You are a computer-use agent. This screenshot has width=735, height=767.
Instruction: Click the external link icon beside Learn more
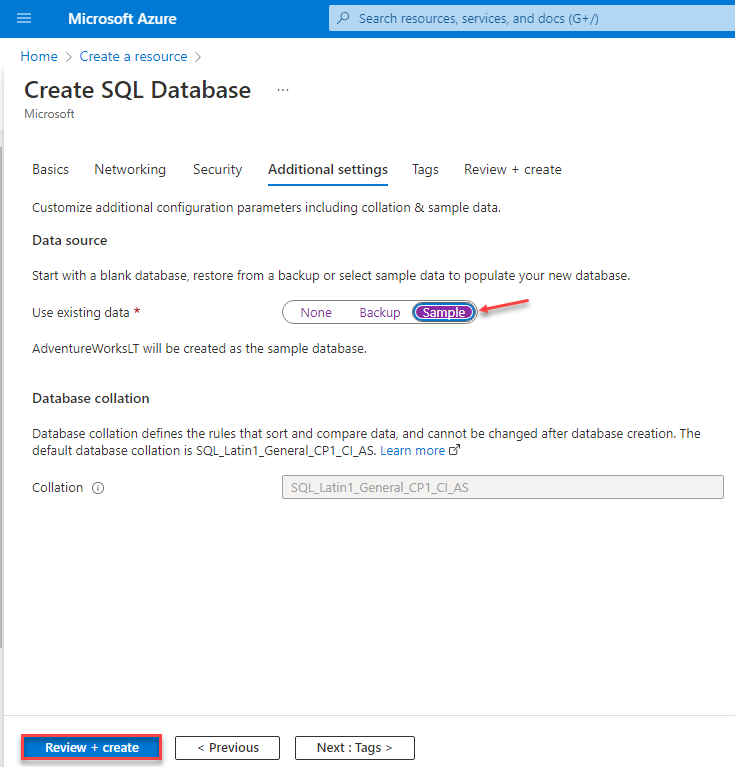click(454, 450)
